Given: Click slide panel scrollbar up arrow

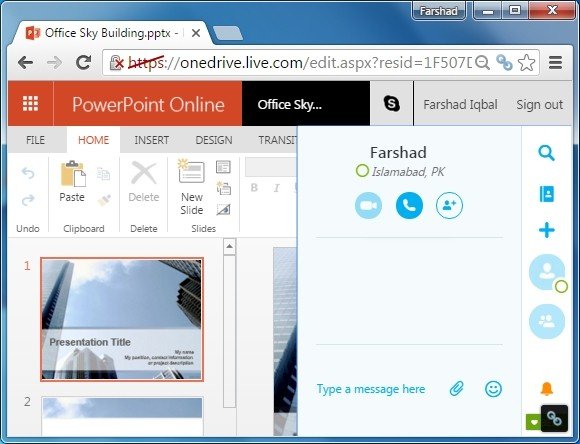Looking at the screenshot, I should [229, 246].
